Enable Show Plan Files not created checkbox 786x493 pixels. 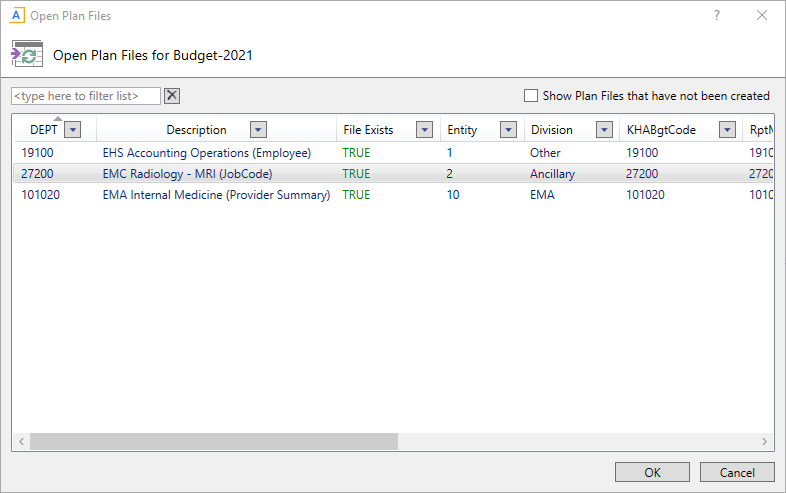pyautogui.click(x=531, y=96)
